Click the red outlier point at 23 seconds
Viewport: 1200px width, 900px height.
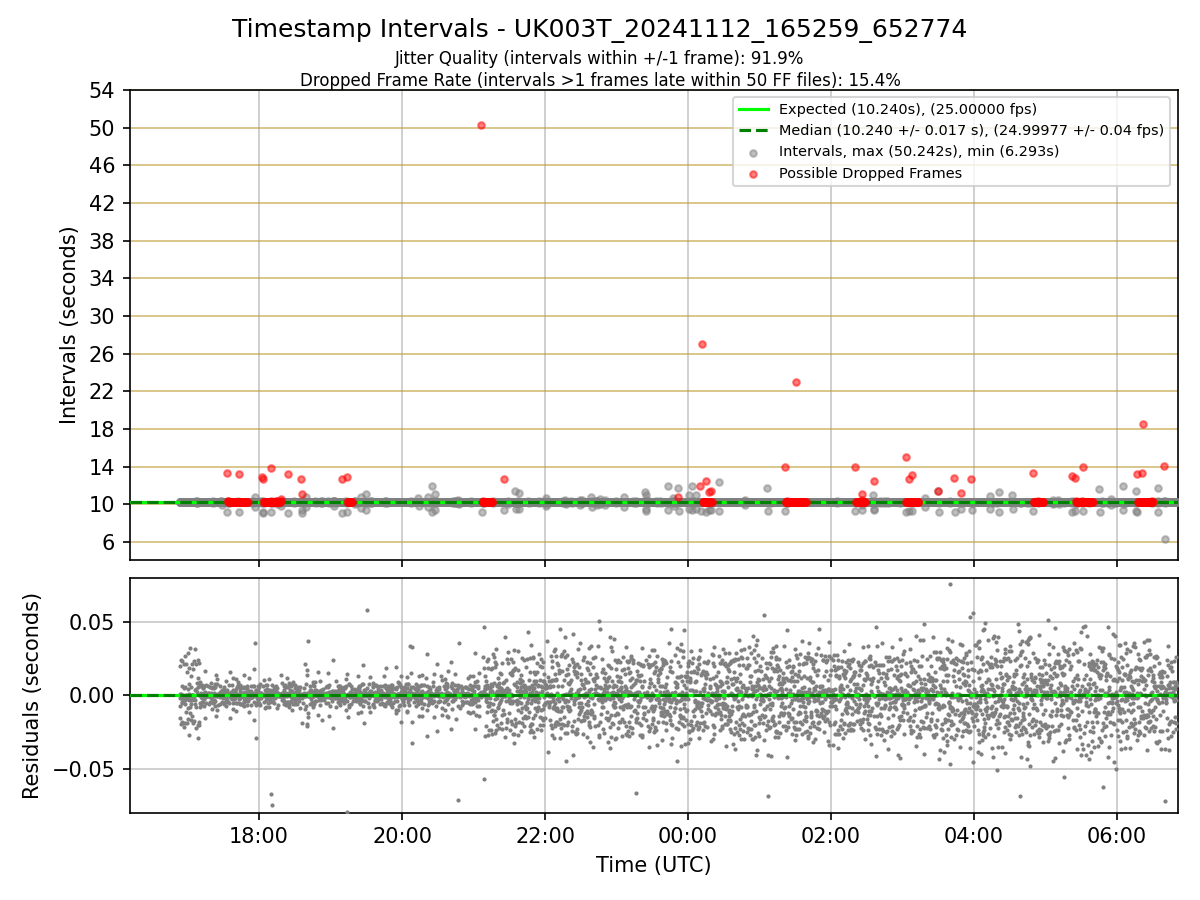pyautogui.click(x=796, y=382)
